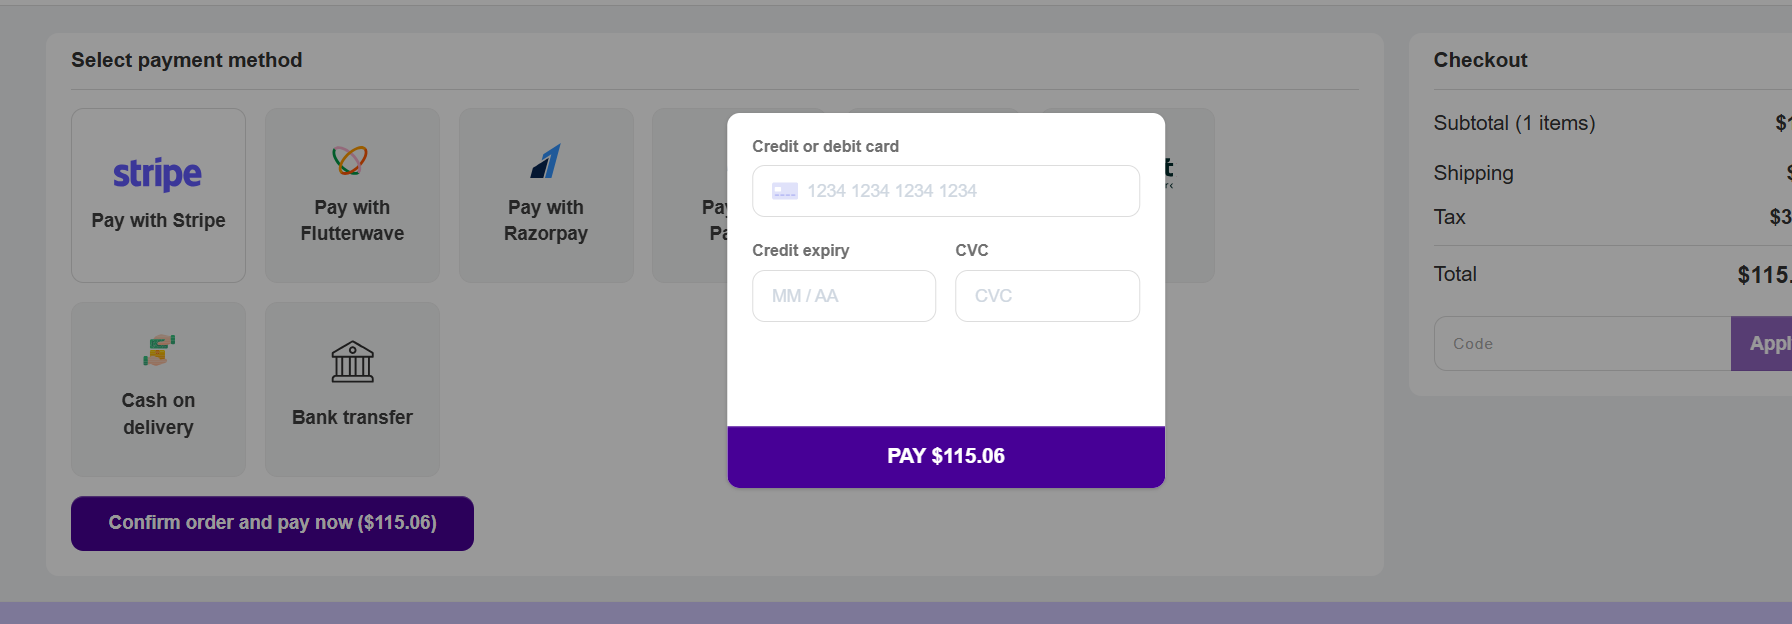
Task: Click the Razorpay logo icon
Action: (x=545, y=161)
